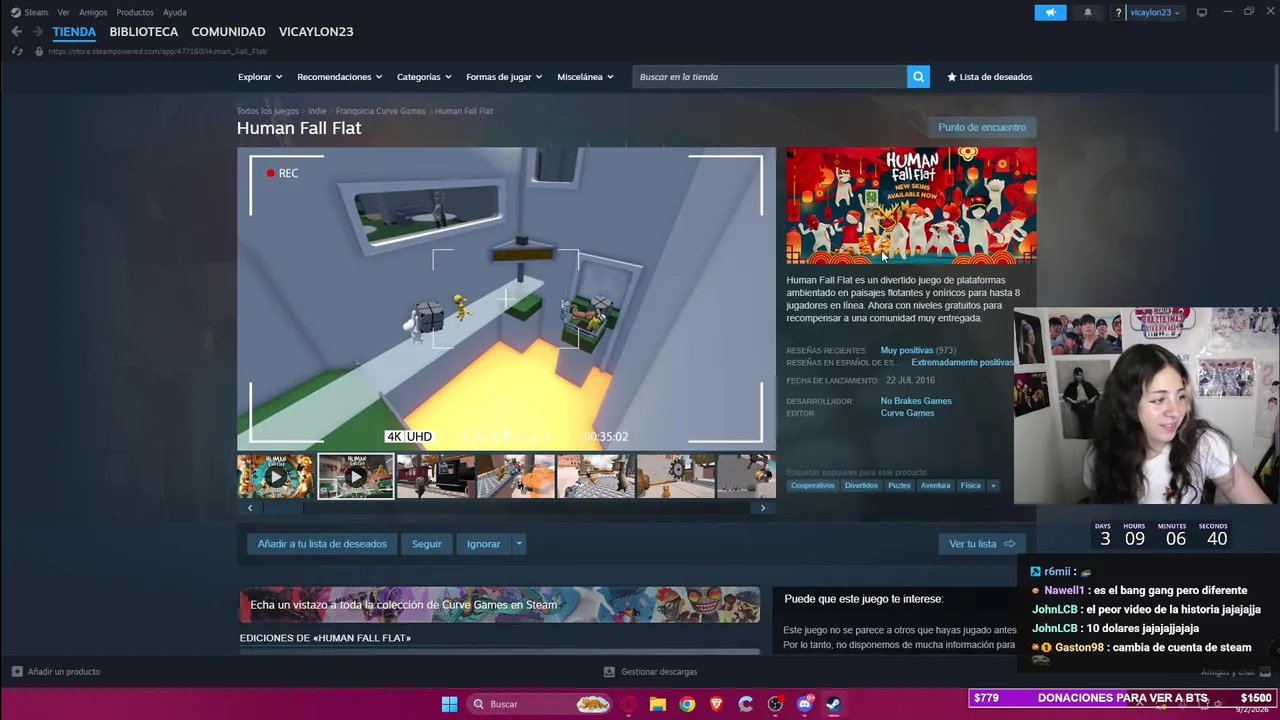Open the Amigos menu
Viewport: 1280px width, 720px height.
[93, 12]
